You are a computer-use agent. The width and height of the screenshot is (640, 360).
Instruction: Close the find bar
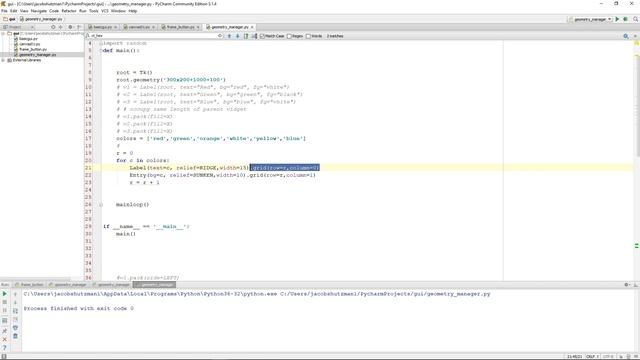click(635, 36)
